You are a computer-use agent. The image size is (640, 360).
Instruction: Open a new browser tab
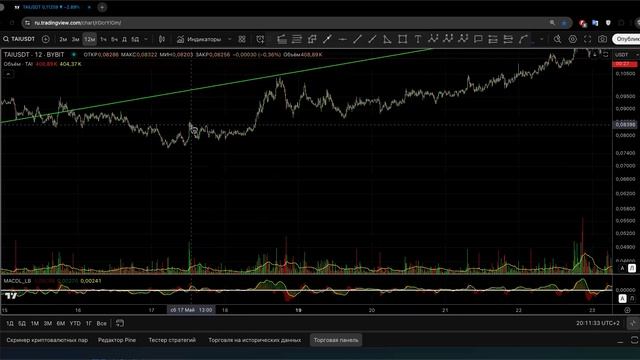point(102,7)
